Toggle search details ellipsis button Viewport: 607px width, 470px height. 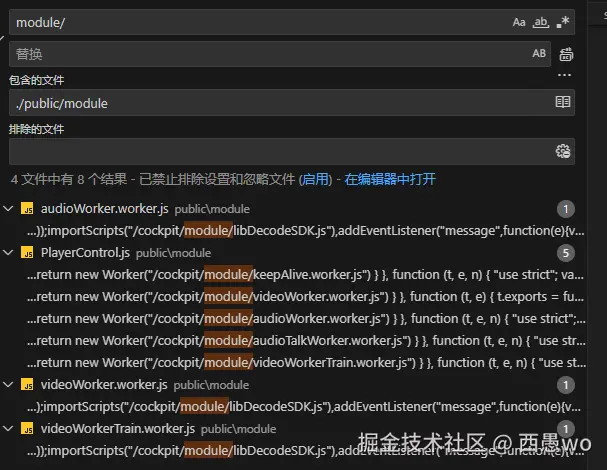tap(564, 75)
